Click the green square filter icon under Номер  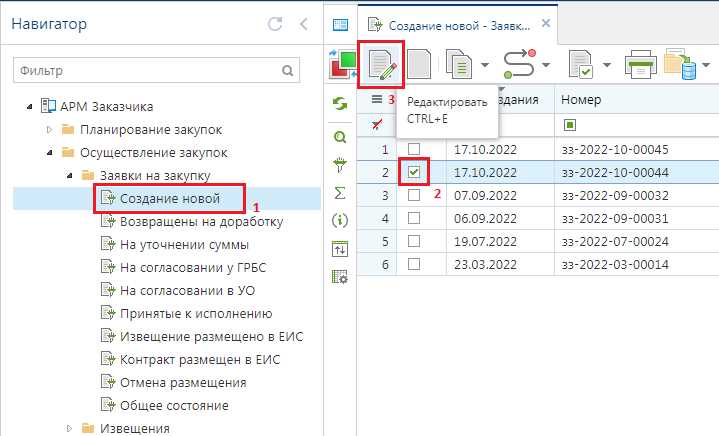570,125
